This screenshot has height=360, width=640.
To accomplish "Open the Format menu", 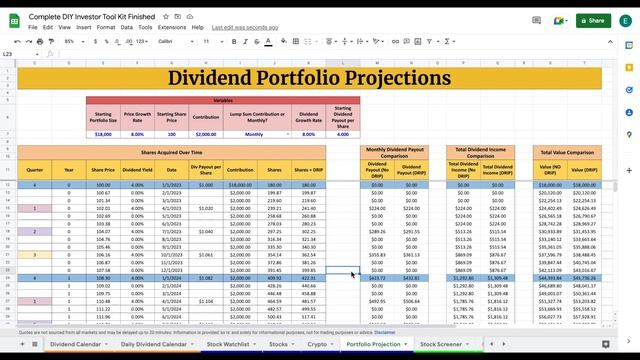I will (106, 27).
